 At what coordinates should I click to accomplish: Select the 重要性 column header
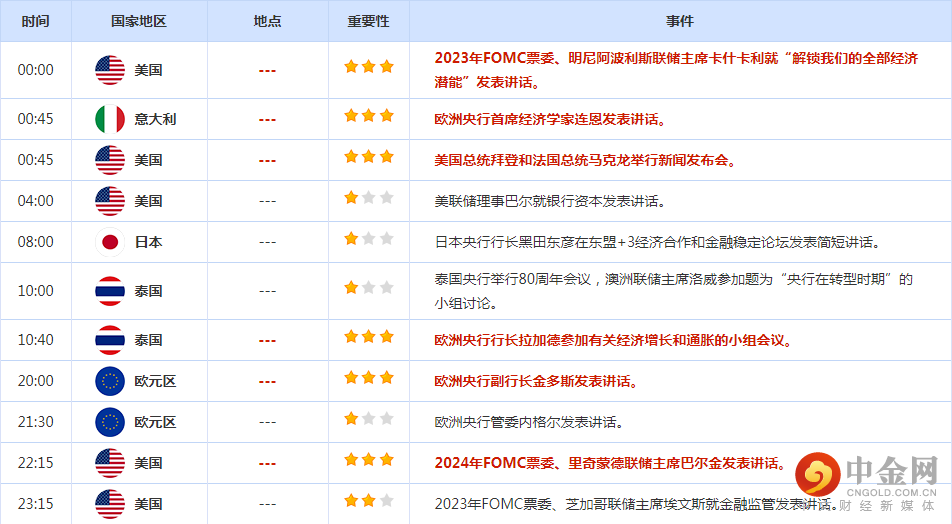point(368,21)
